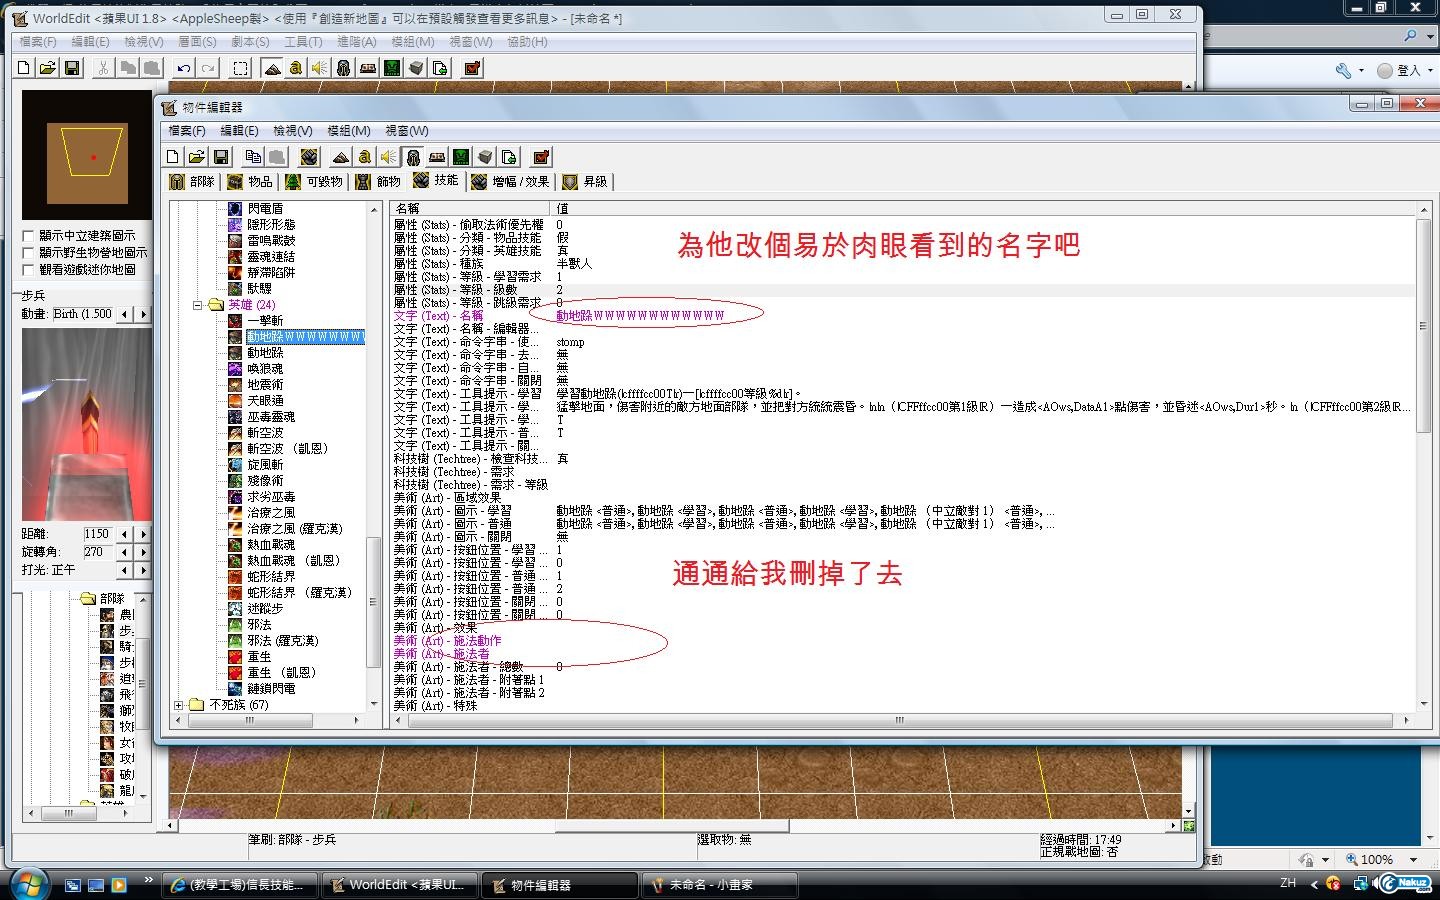The image size is (1440, 900).
Task: Enable 顯示中立建築圖示 checkbox
Action: [28, 236]
